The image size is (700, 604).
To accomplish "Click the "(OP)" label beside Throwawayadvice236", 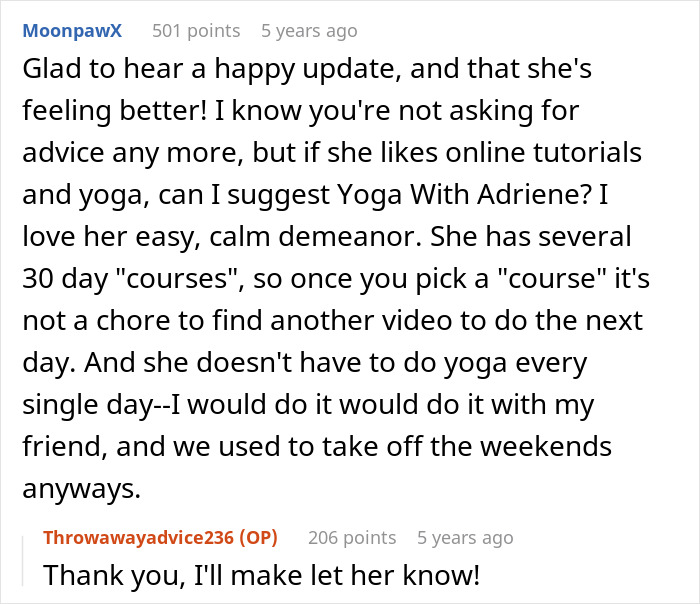I will pyautogui.click(x=258, y=537).
